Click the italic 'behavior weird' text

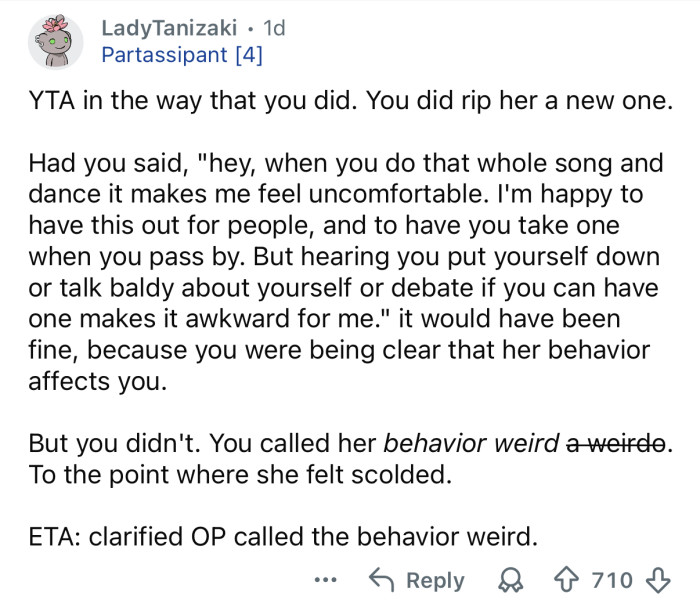pos(470,443)
